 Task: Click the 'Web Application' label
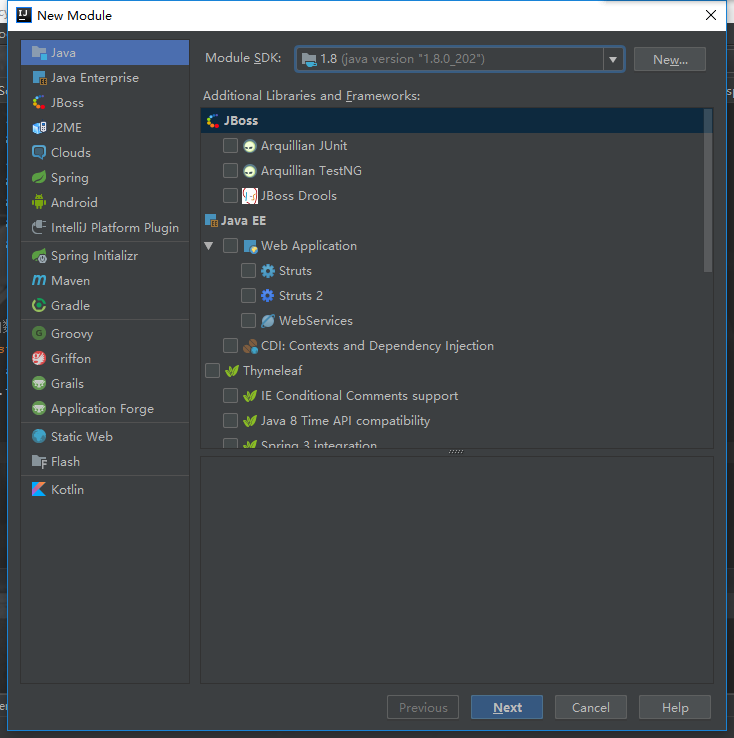[x=309, y=245]
